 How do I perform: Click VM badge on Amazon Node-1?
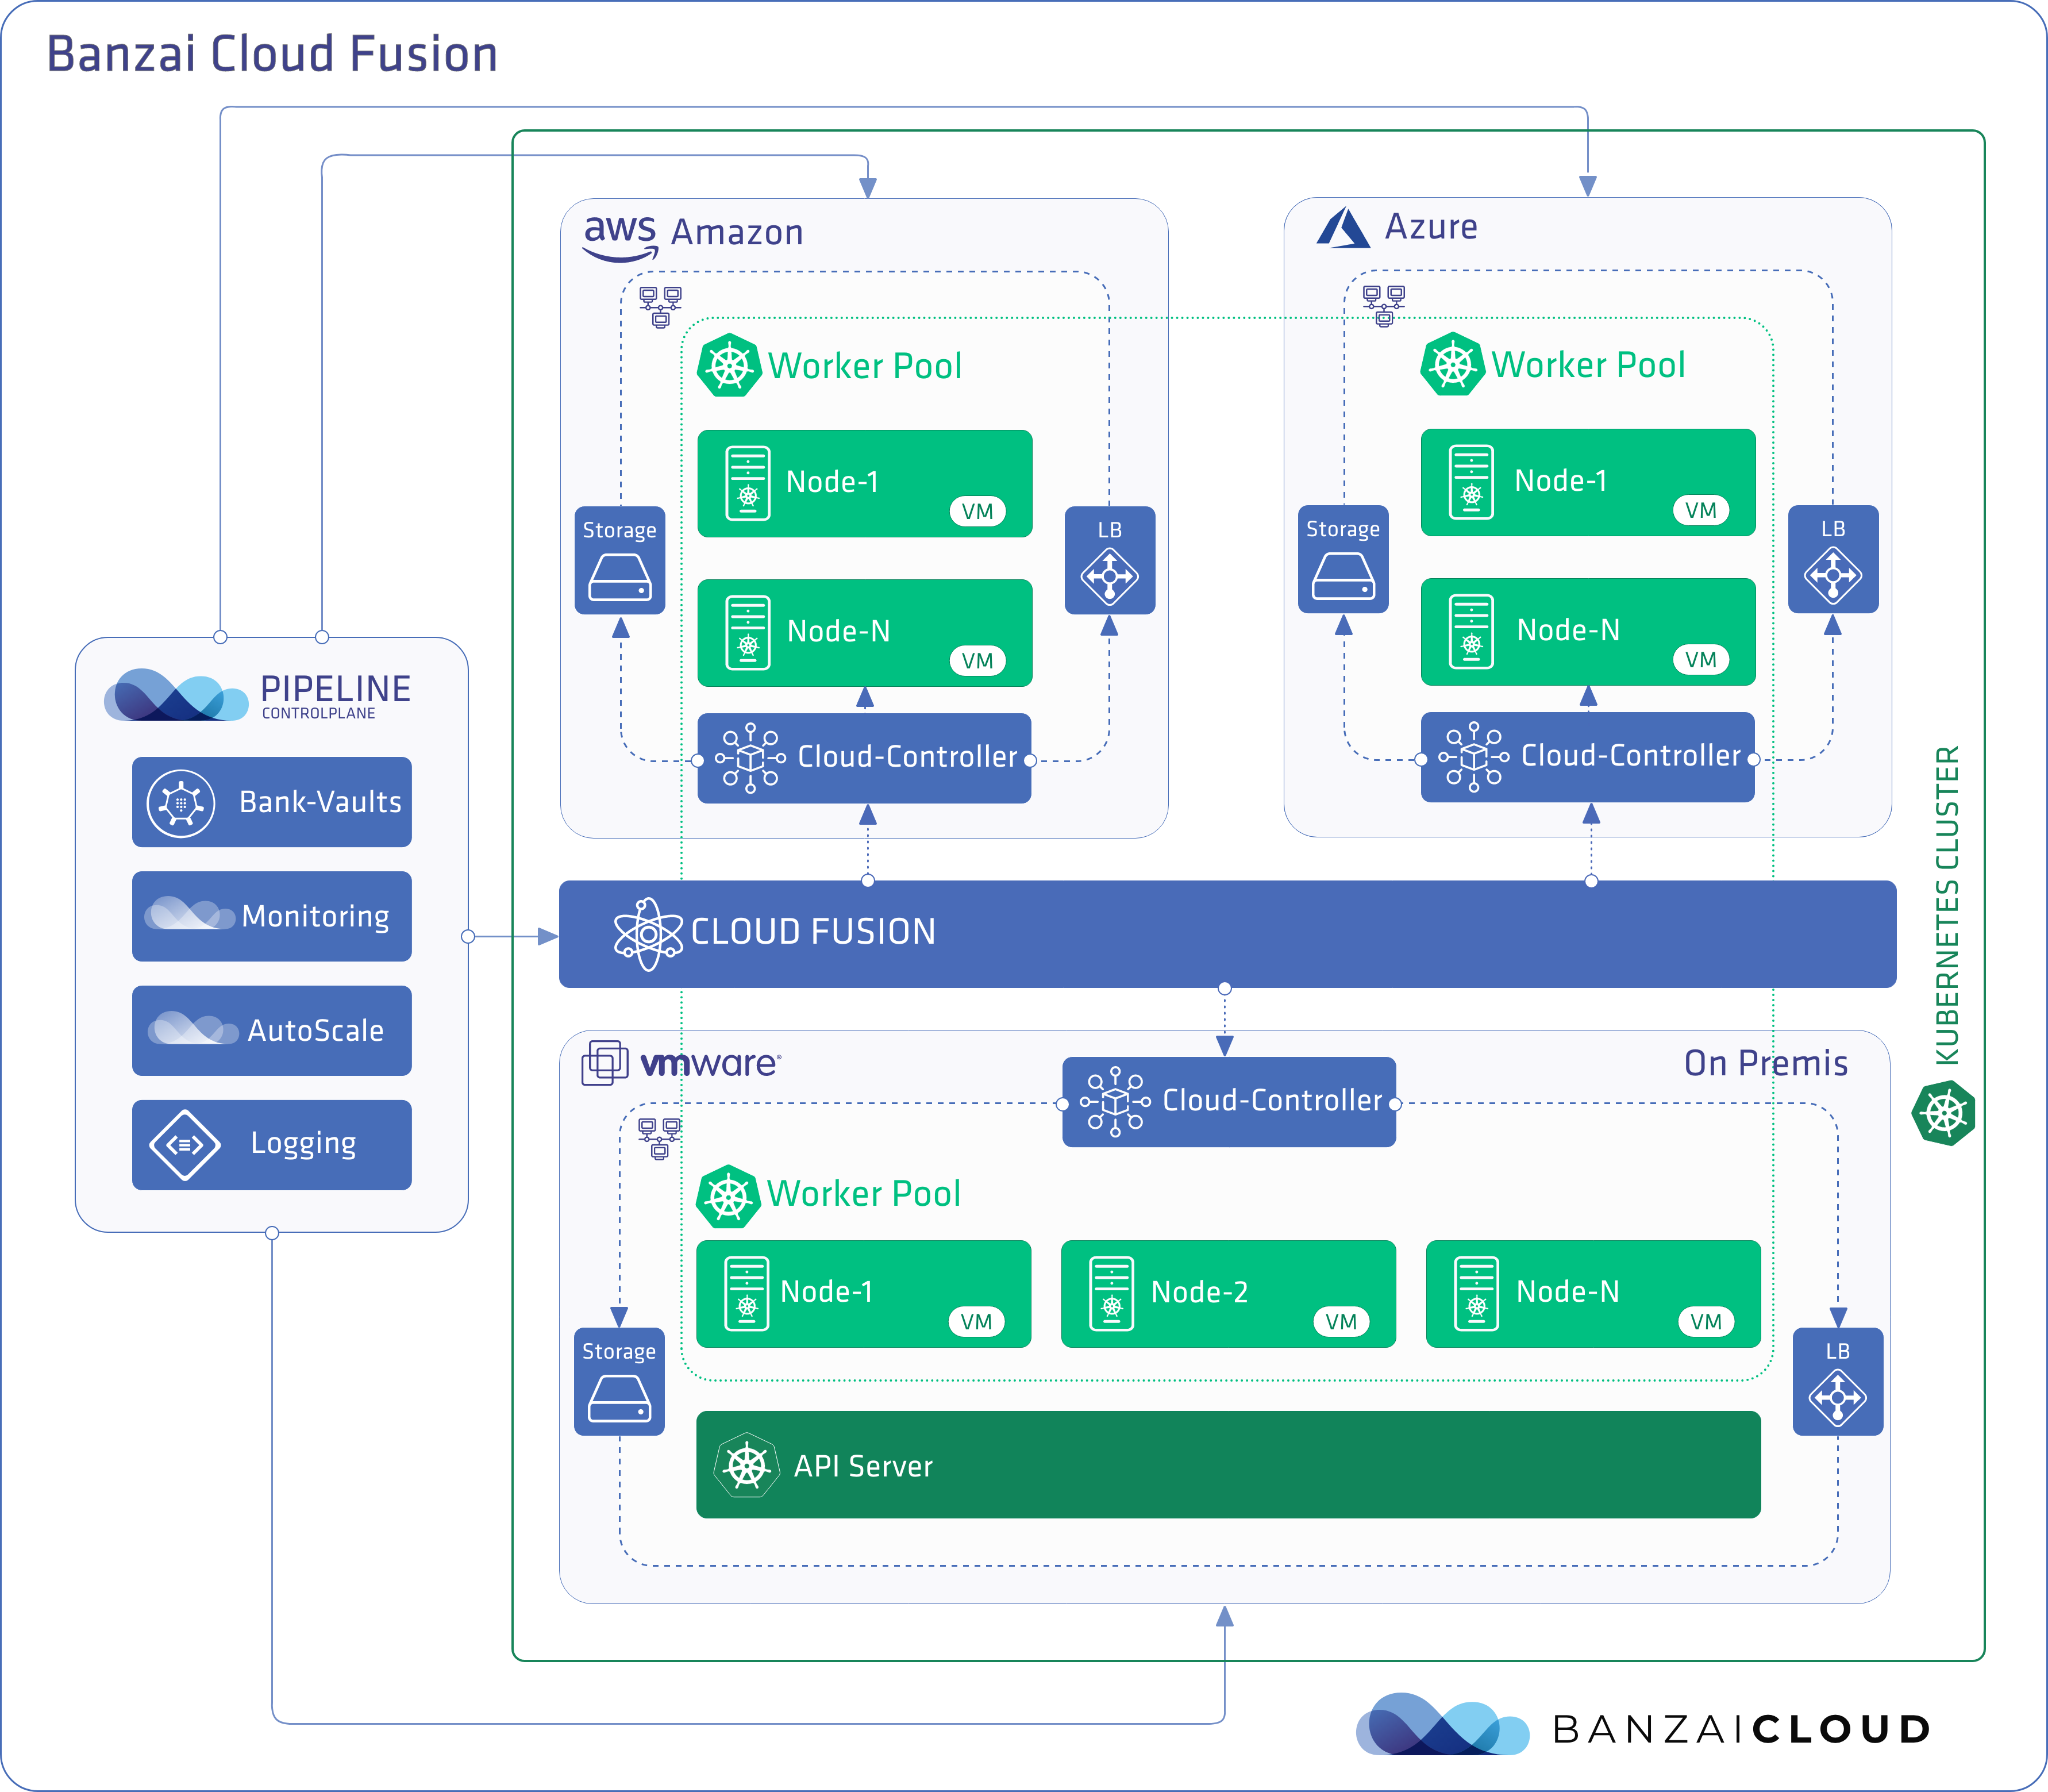(977, 511)
